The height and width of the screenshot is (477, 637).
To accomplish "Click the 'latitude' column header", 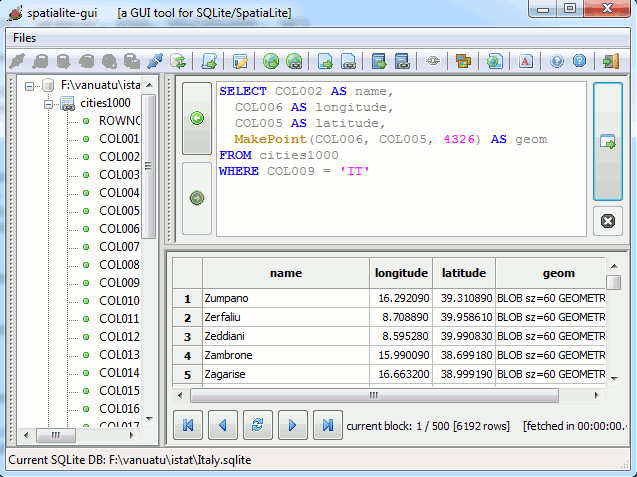I will point(464,273).
